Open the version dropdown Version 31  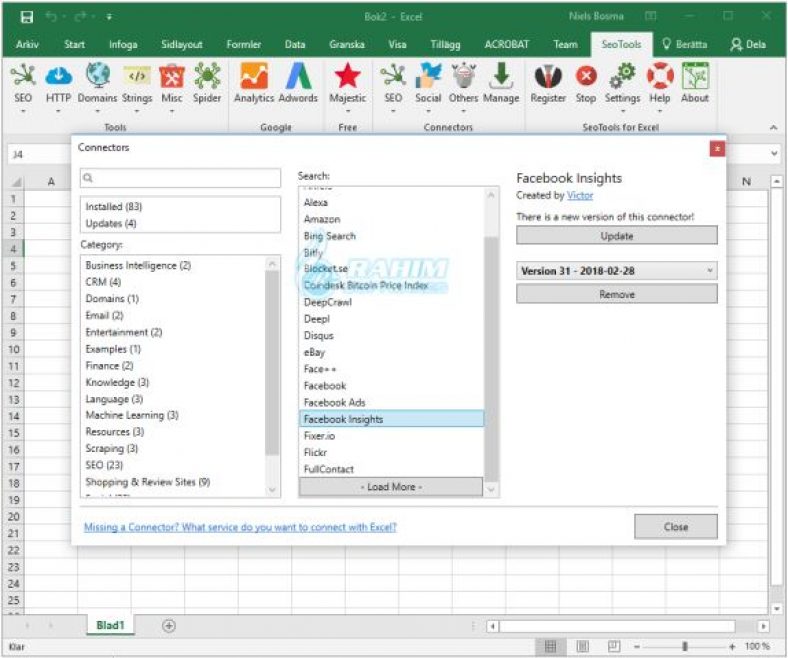click(x=617, y=271)
